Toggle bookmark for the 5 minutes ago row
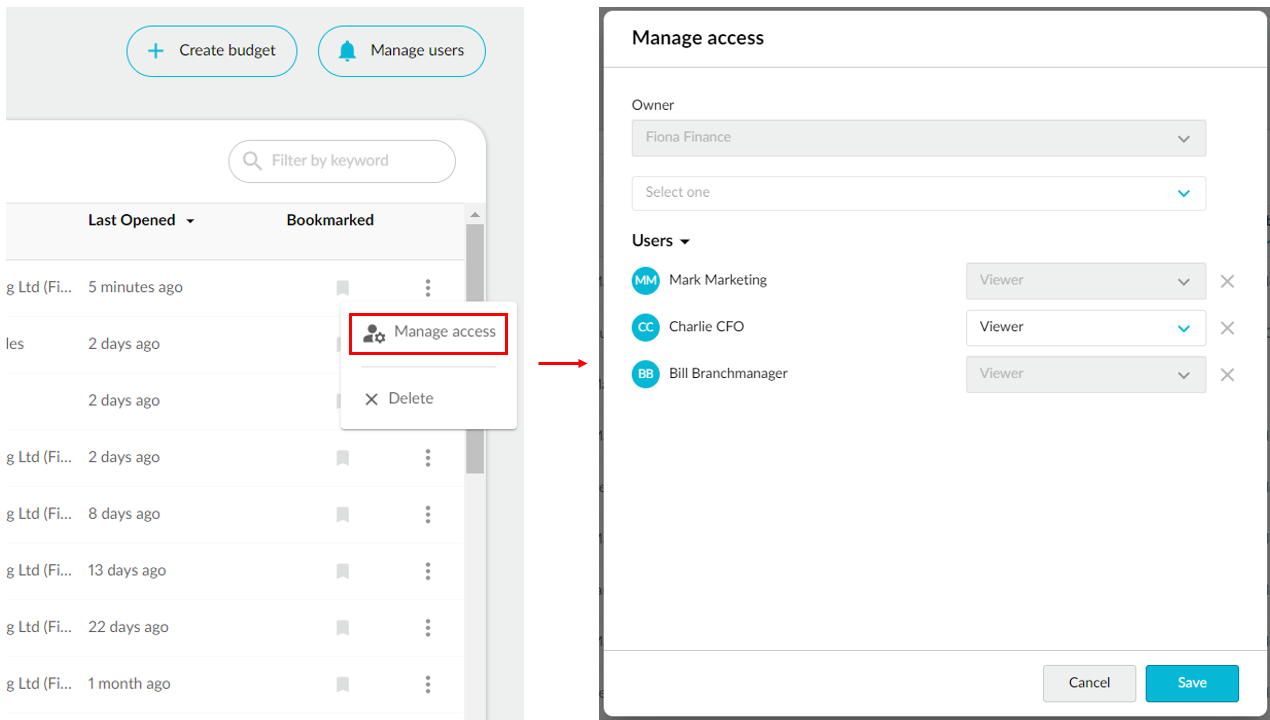The height and width of the screenshot is (720, 1270). click(x=342, y=288)
